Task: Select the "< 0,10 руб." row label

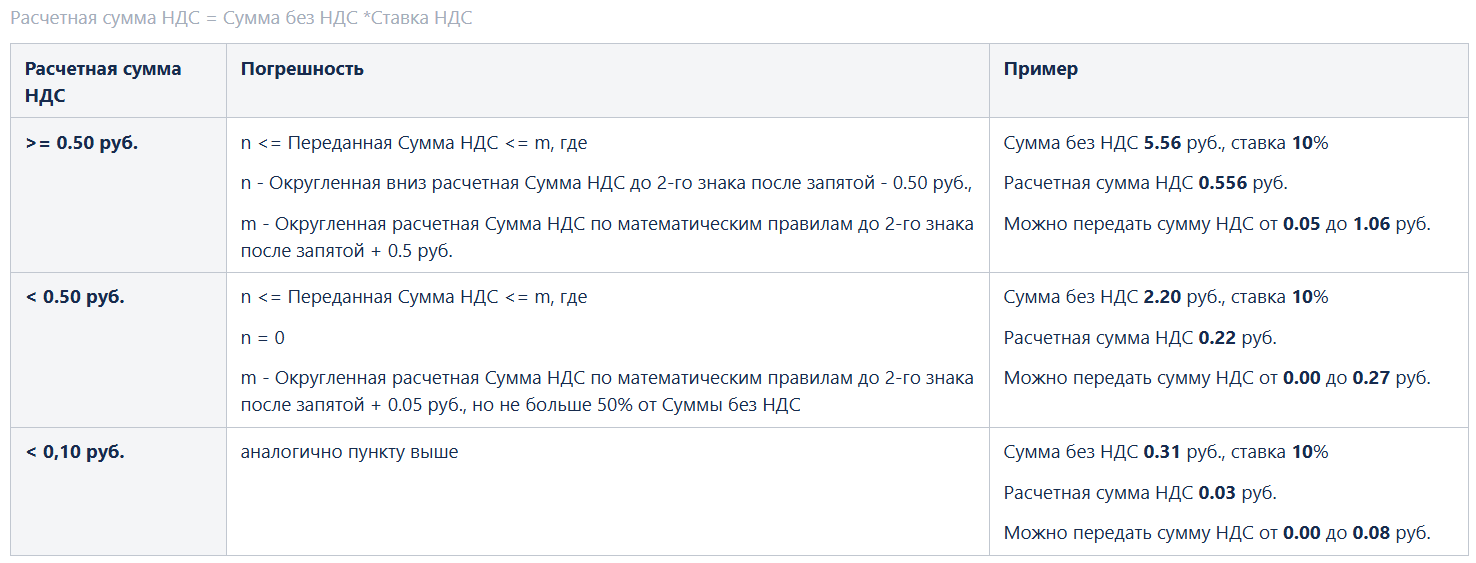Action: (x=75, y=452)
